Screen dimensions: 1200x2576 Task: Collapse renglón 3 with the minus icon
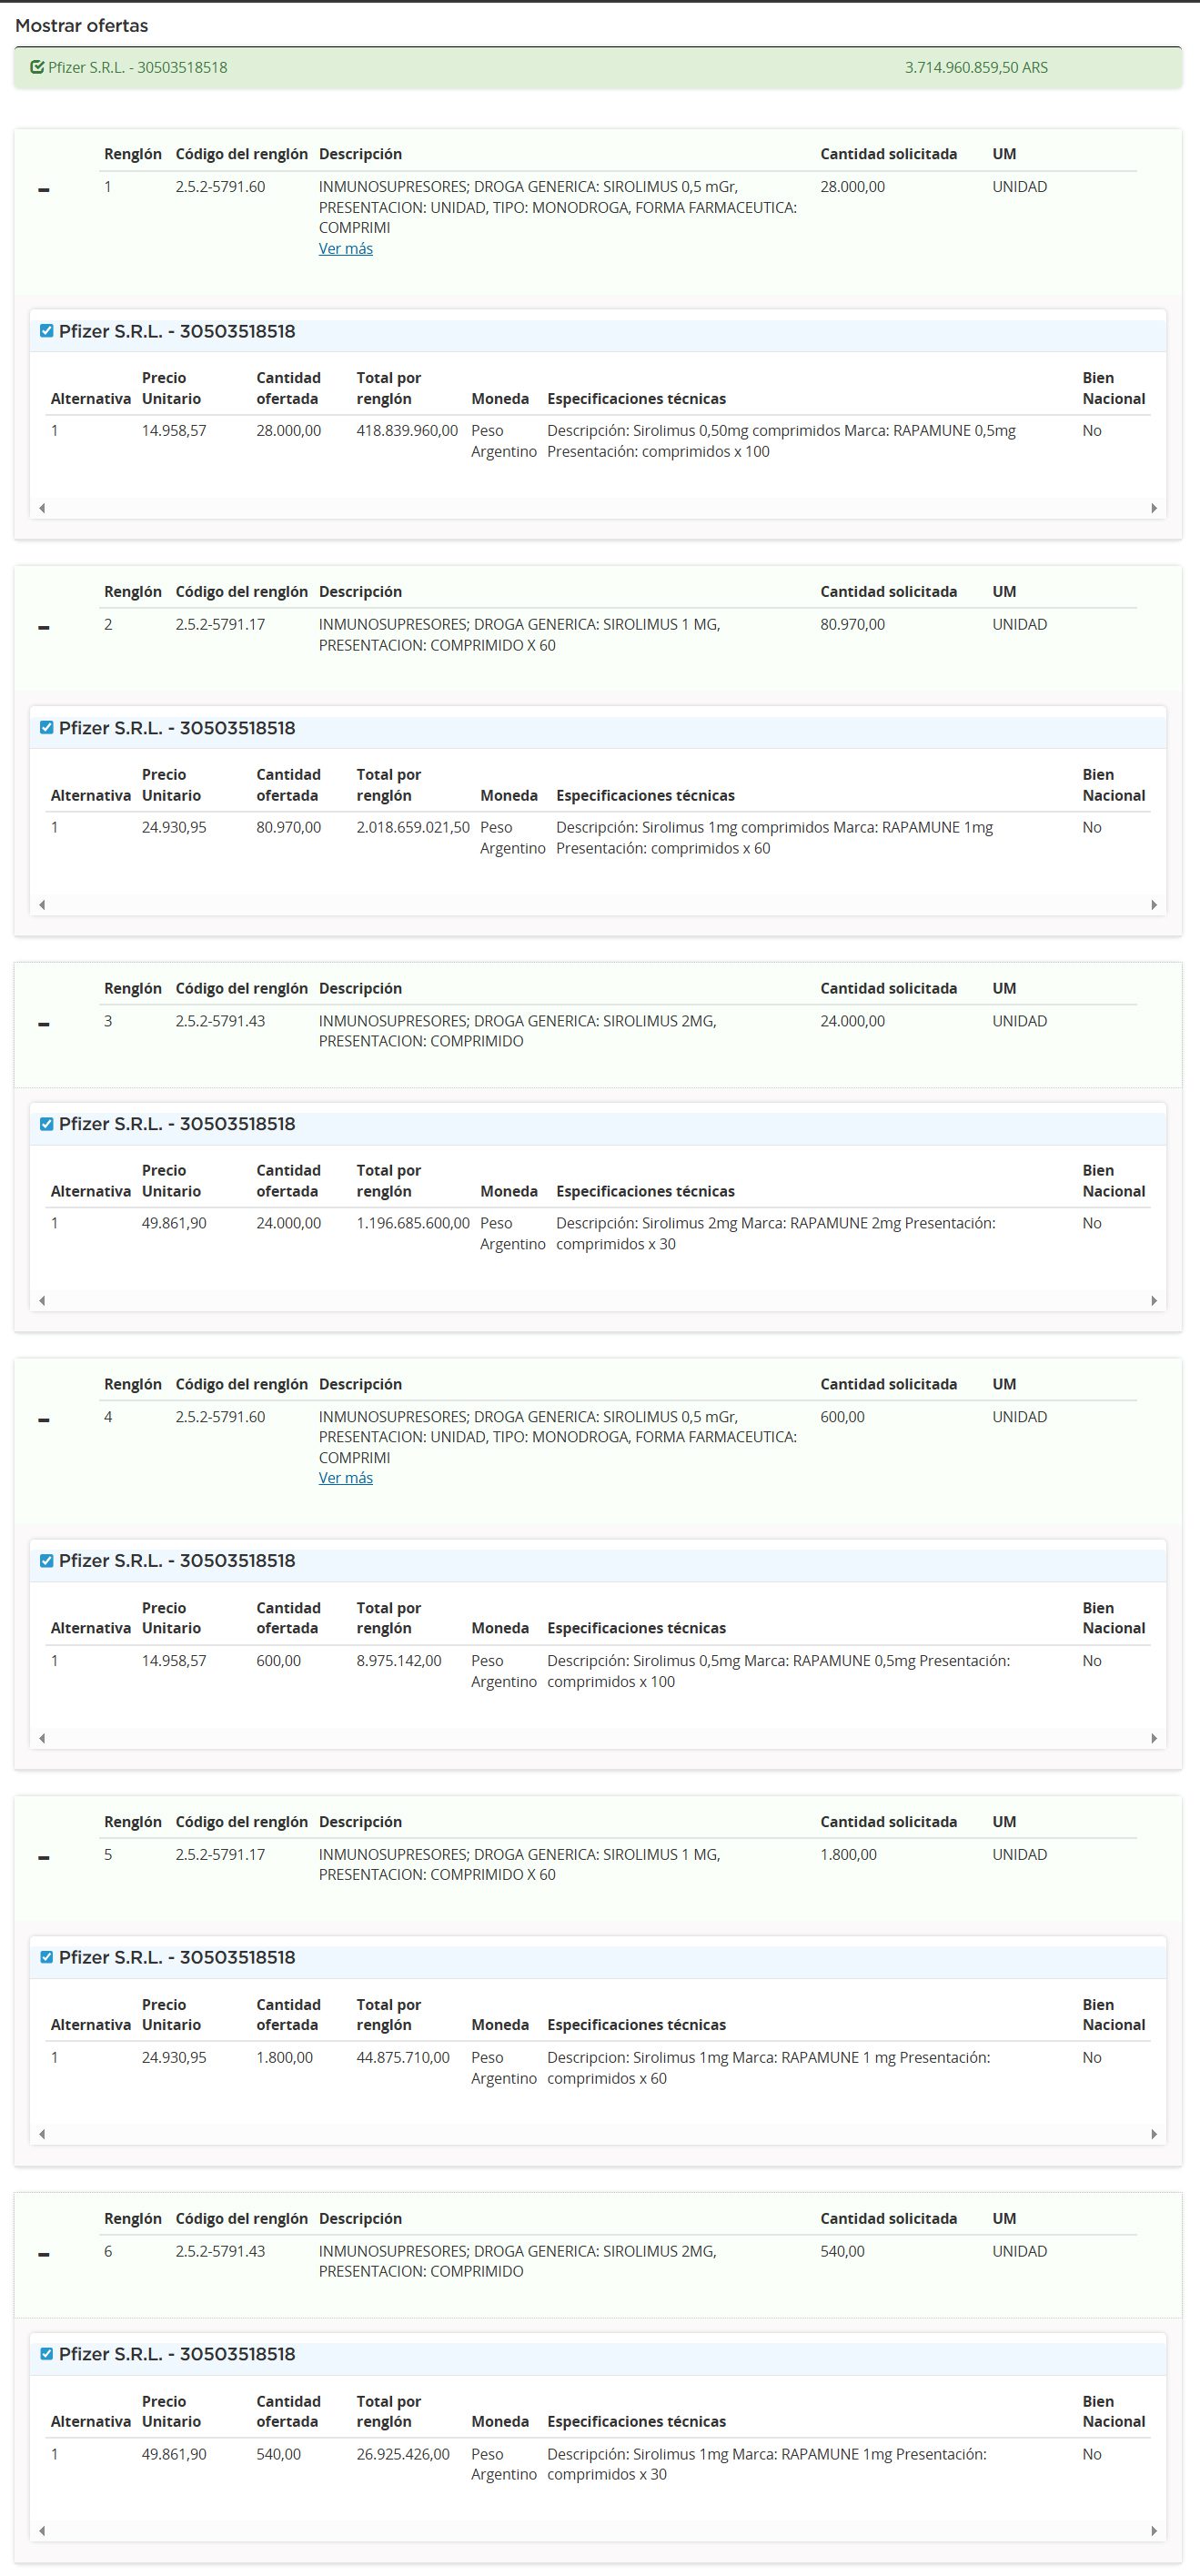point(44,1024)
